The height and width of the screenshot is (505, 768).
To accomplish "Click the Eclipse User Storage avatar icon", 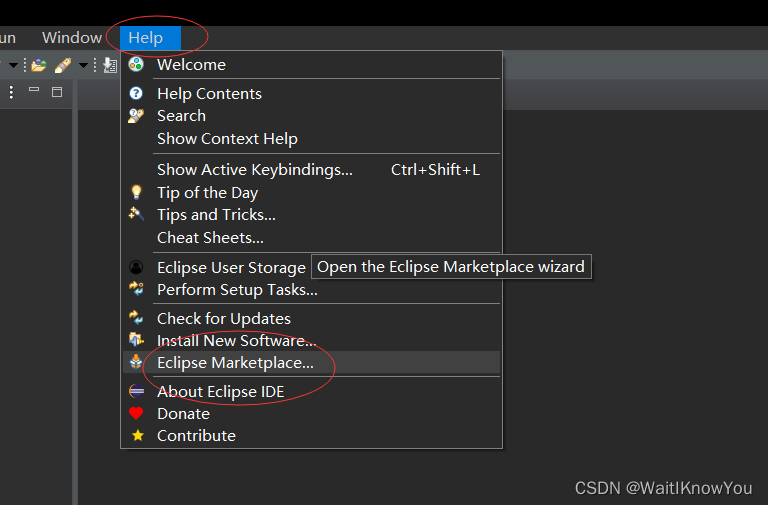I will pos(136,267).
